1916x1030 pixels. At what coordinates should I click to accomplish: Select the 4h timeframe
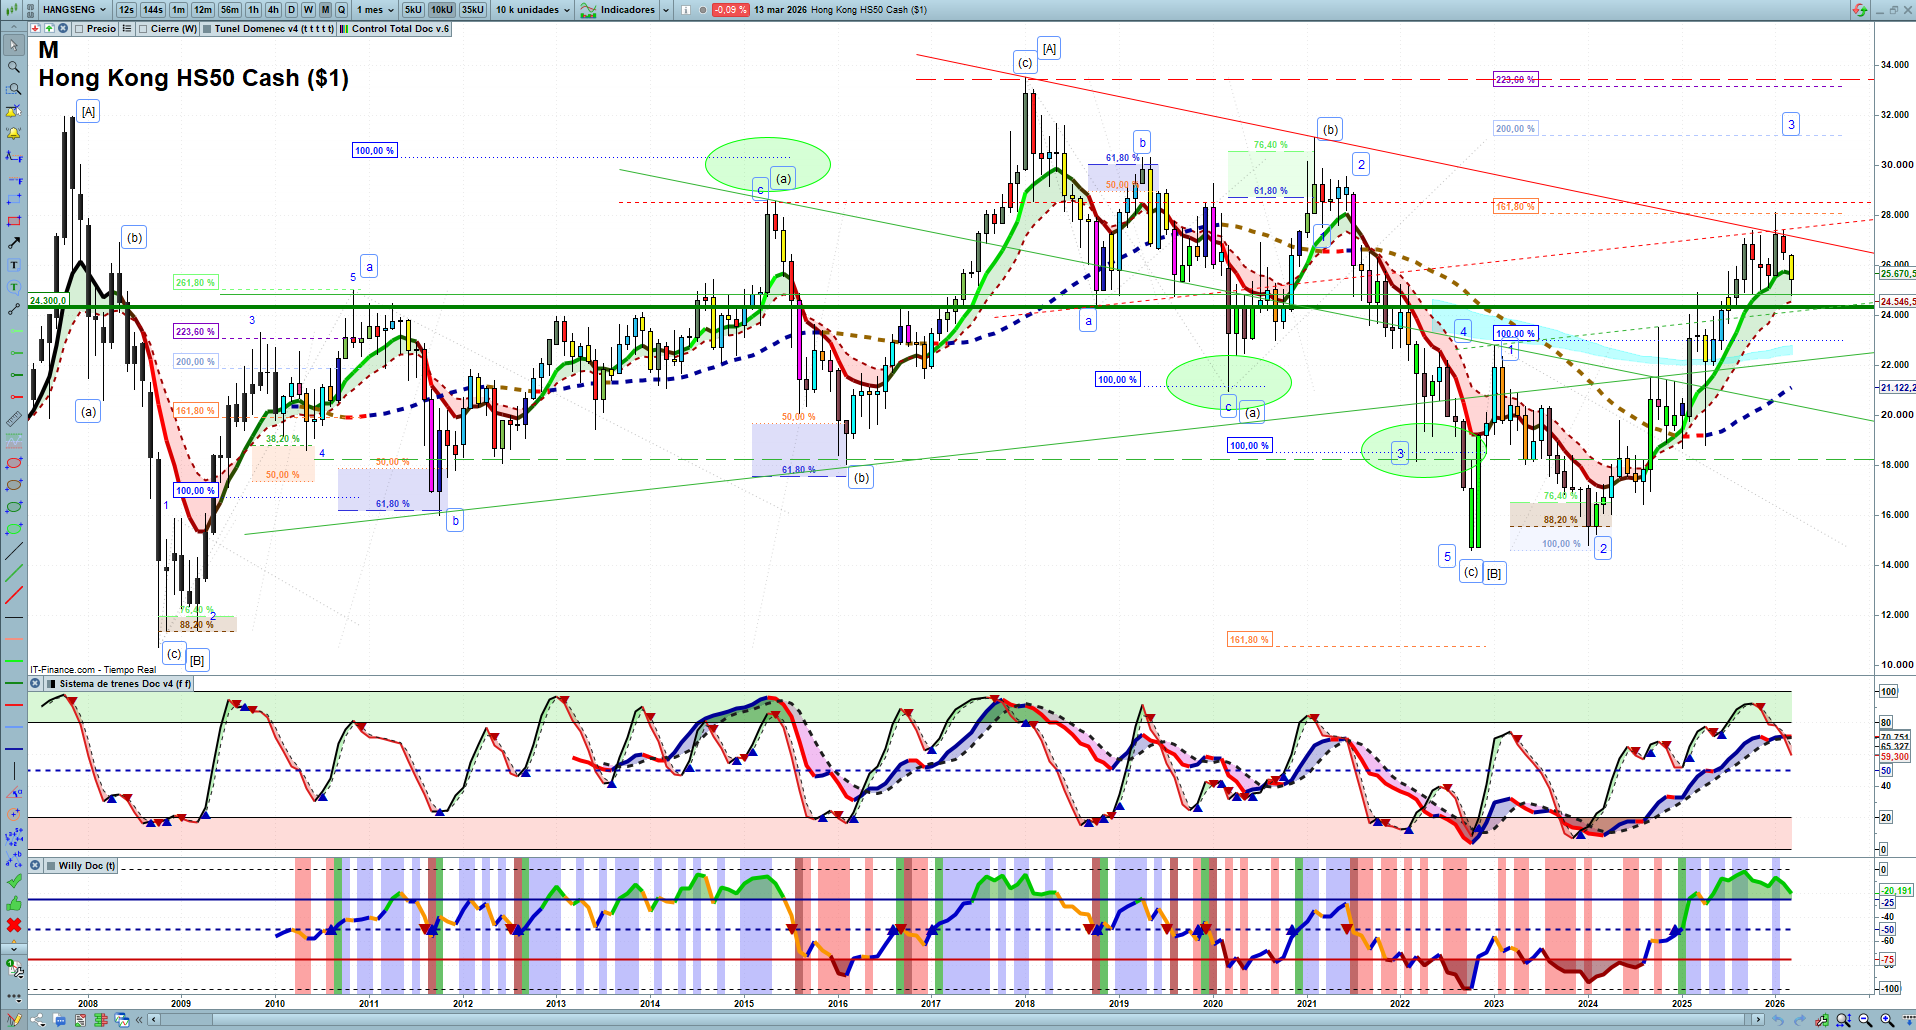[273, 10]
